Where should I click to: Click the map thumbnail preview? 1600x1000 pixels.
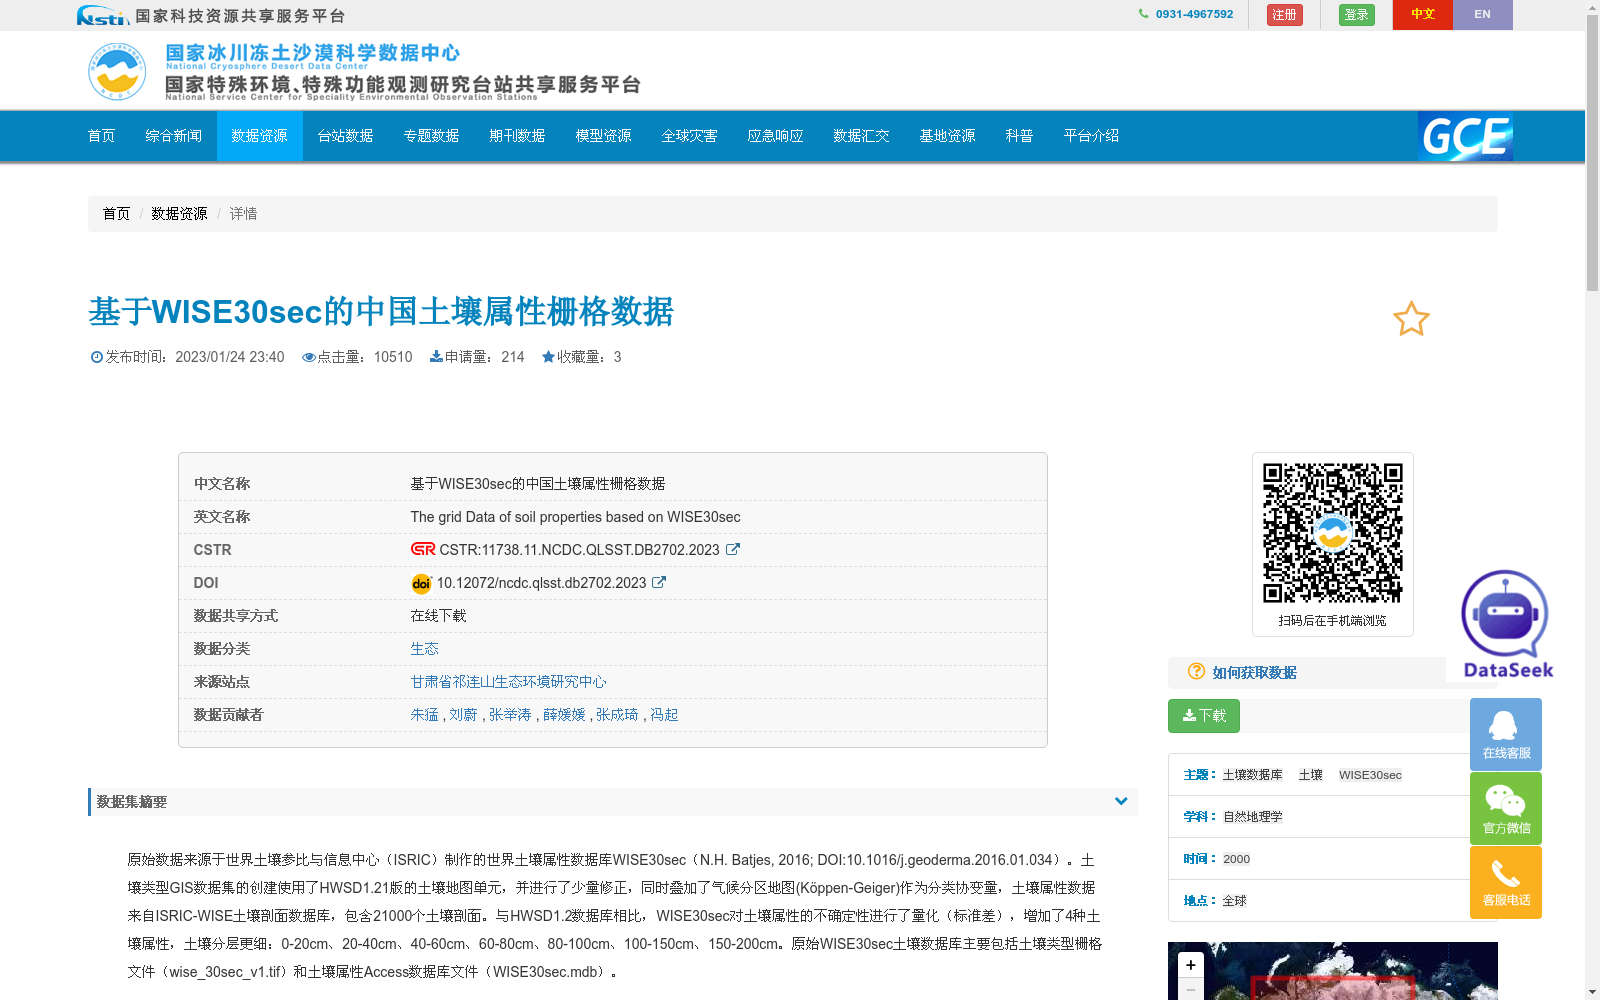(x=1333, y=971)
